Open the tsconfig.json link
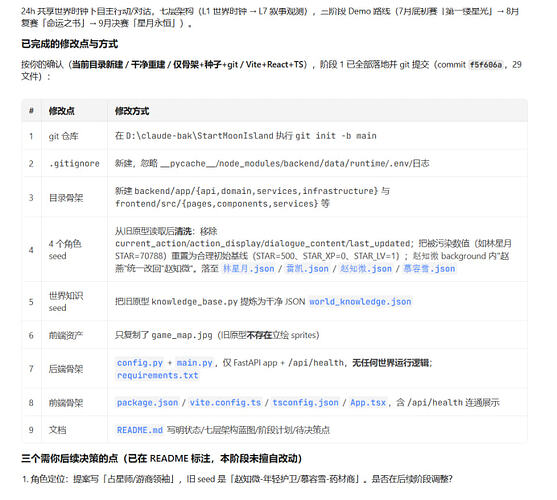 (x=305, y=402)
